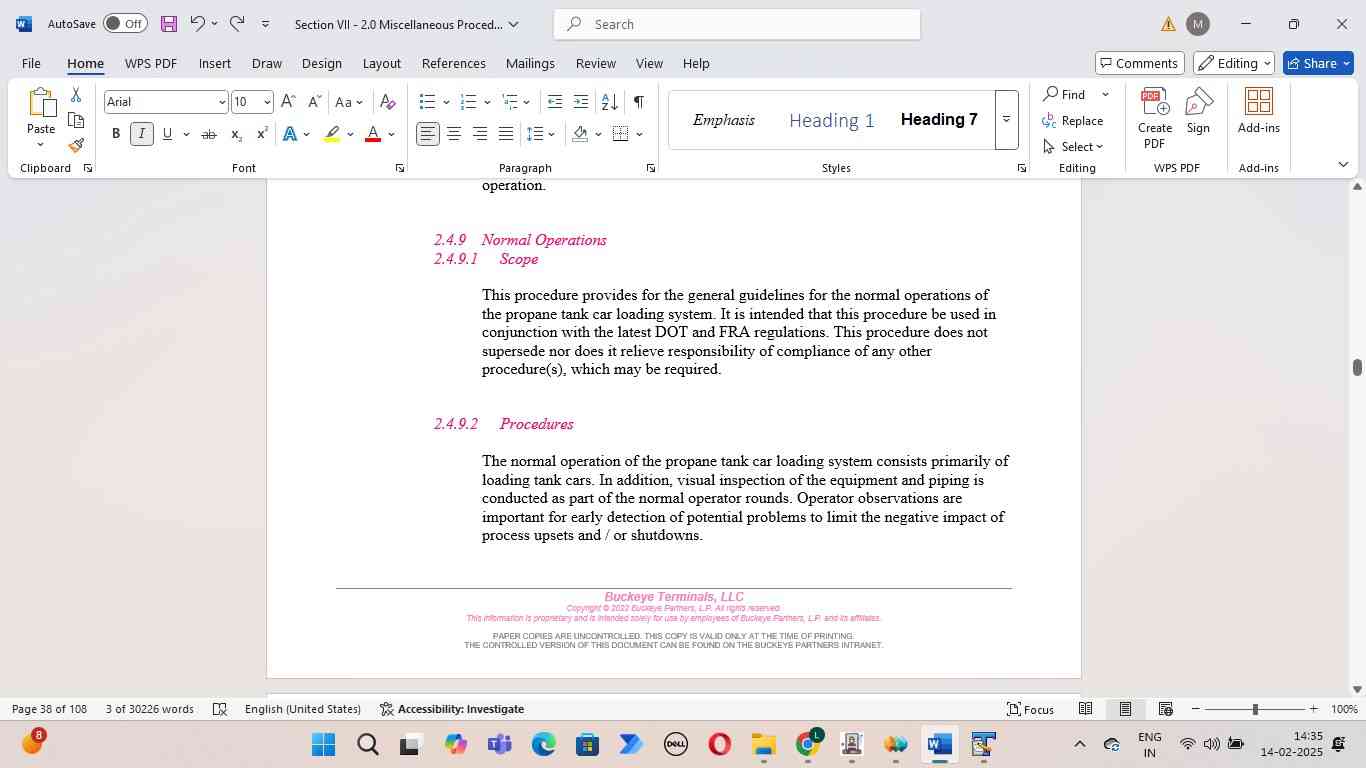Viewport: 1366px width, 768px height.
Task: Click the Search box in title bar
Action: click(737, 24)
